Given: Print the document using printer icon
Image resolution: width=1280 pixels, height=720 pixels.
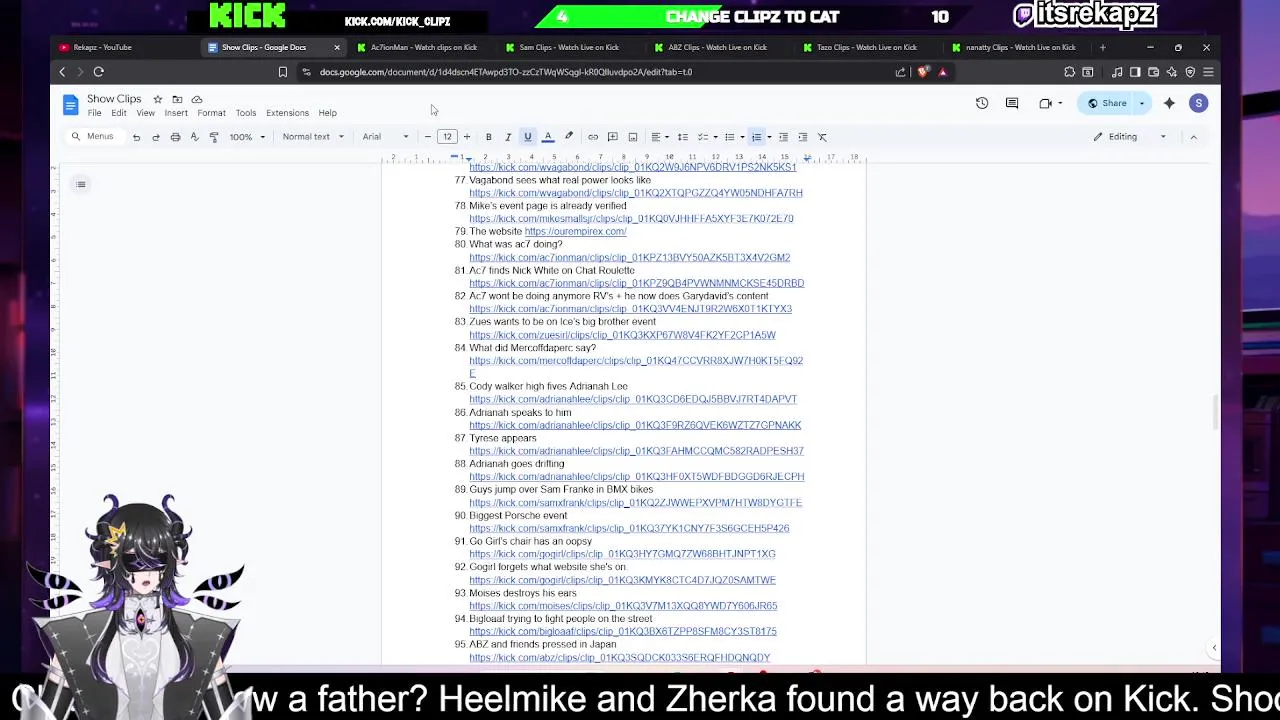Looking at the screenshot, I should 175,137.
